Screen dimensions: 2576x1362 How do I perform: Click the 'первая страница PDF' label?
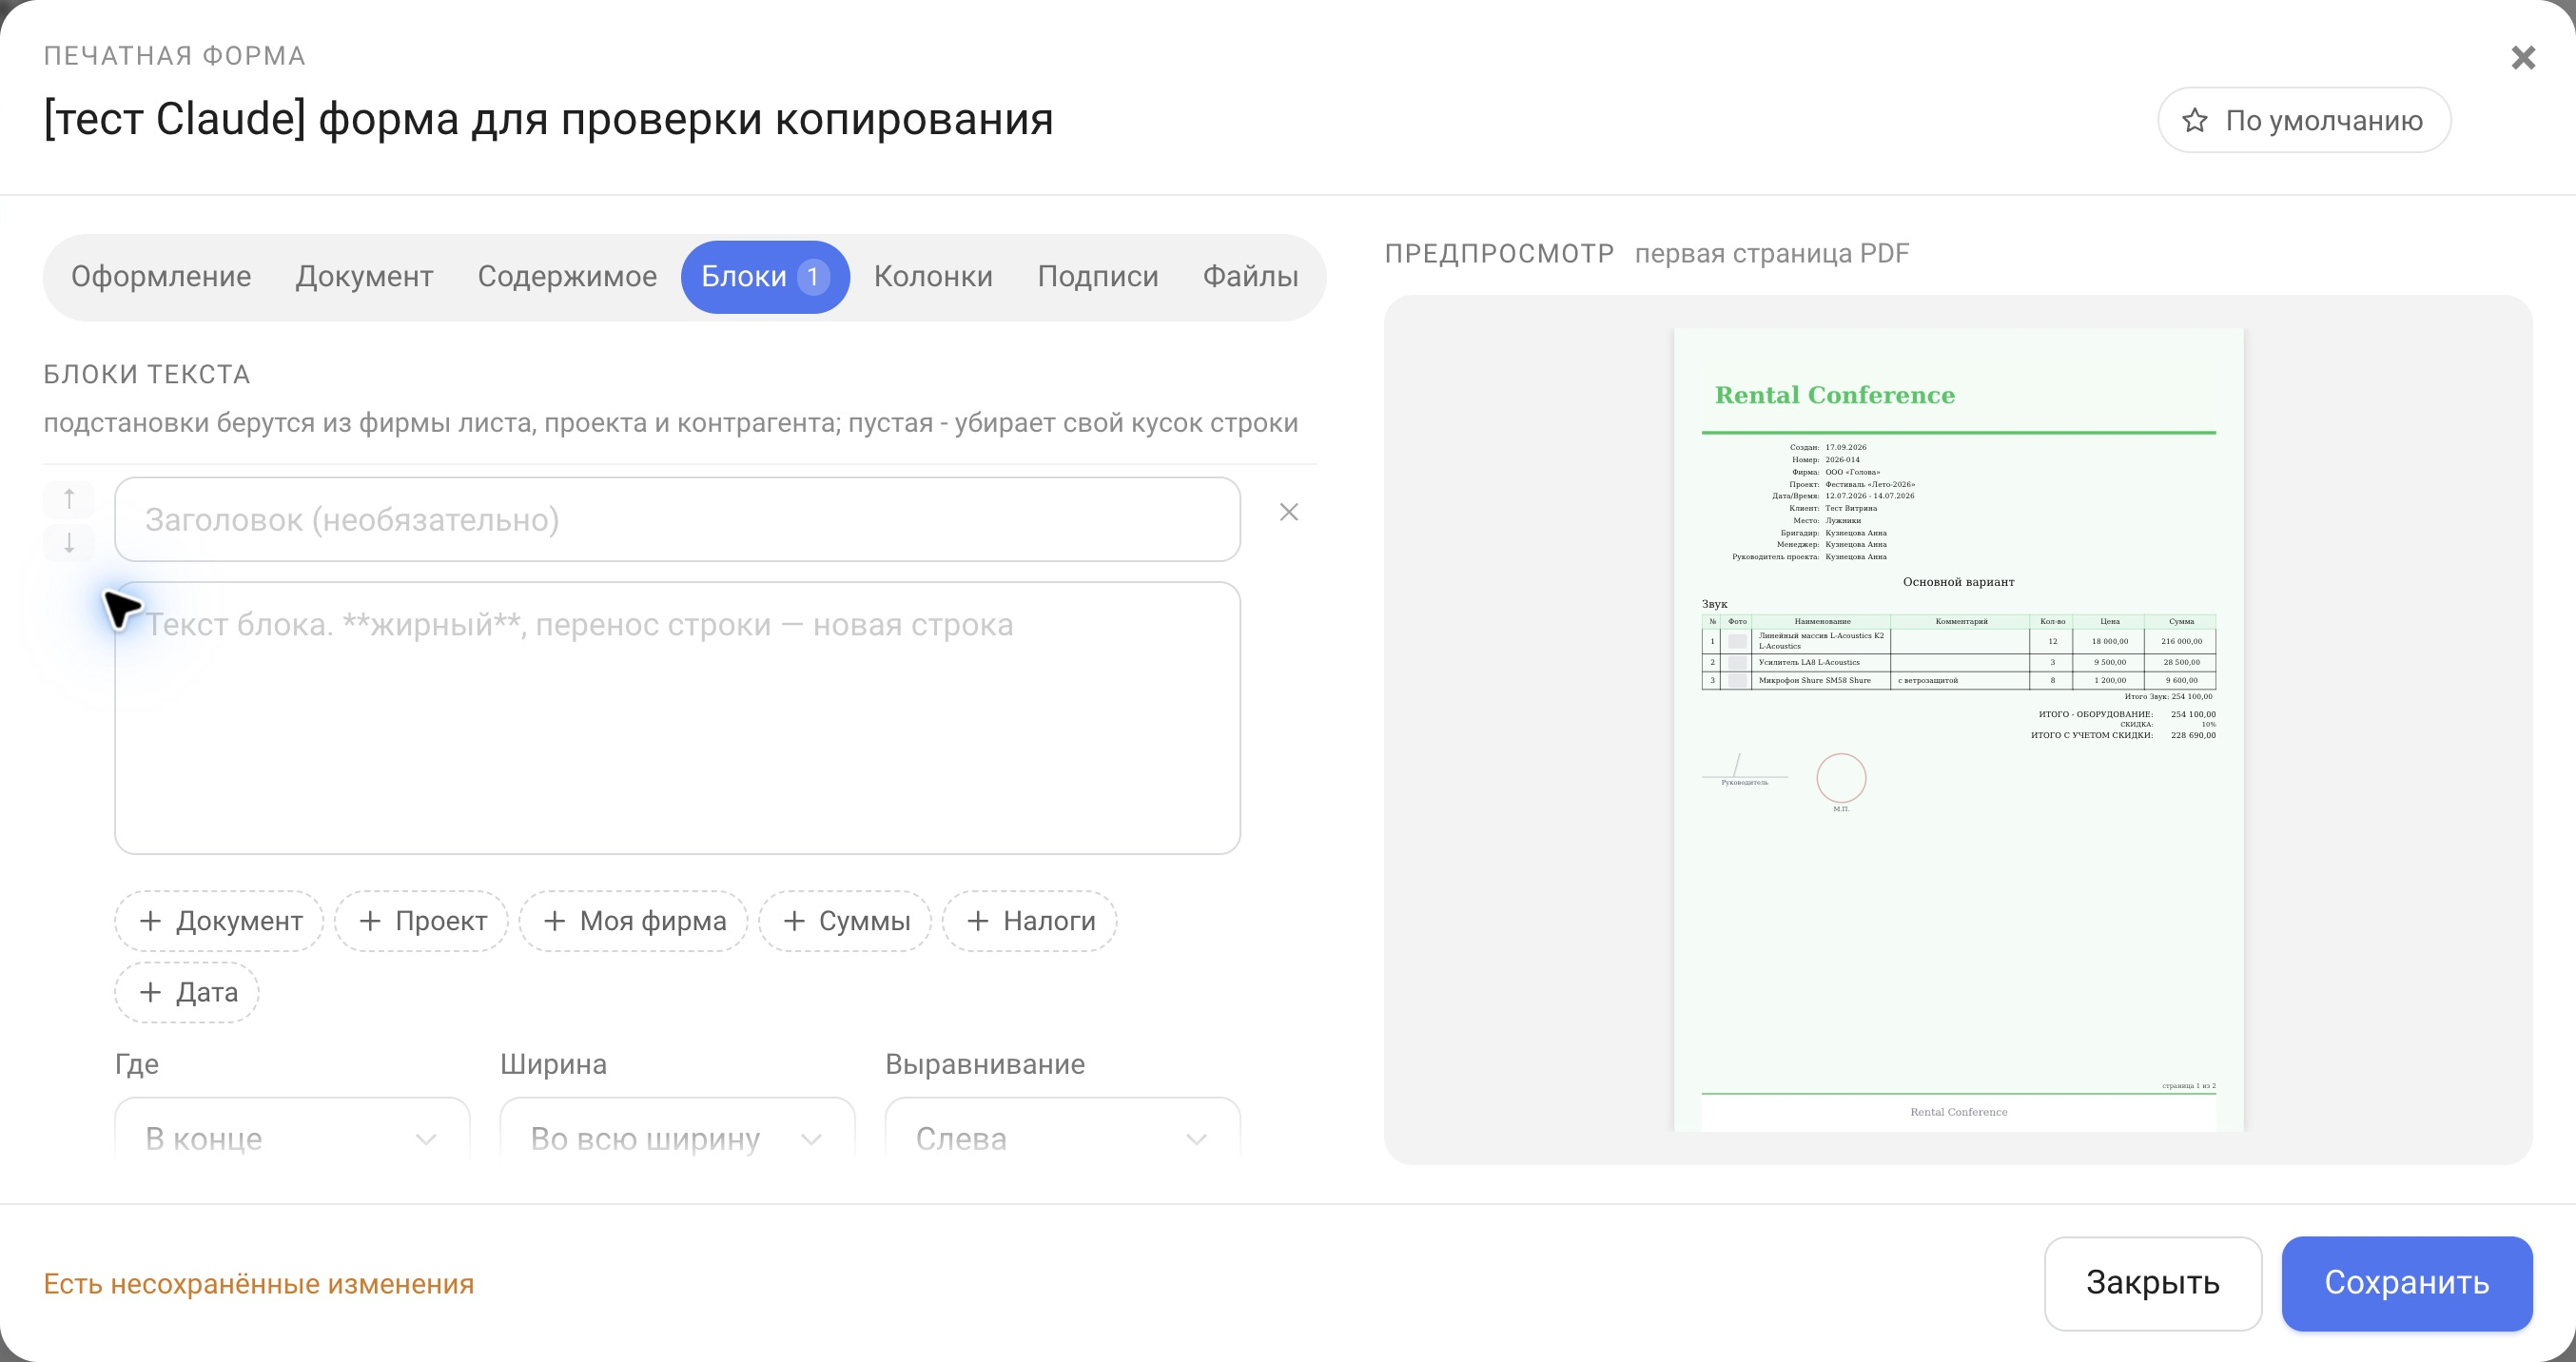click(x=1771, y=254)
